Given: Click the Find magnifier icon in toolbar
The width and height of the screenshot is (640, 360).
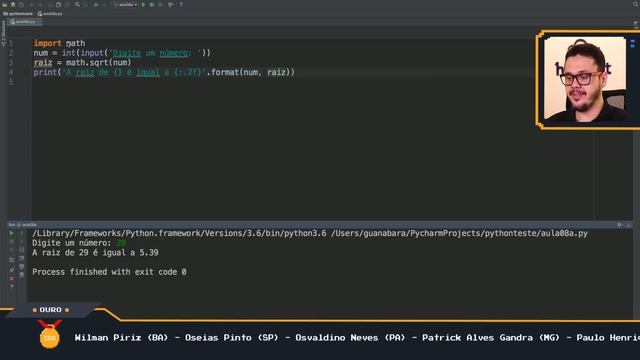Looking at the screenshot, I should pyautogui.click(x=78, y=5).
